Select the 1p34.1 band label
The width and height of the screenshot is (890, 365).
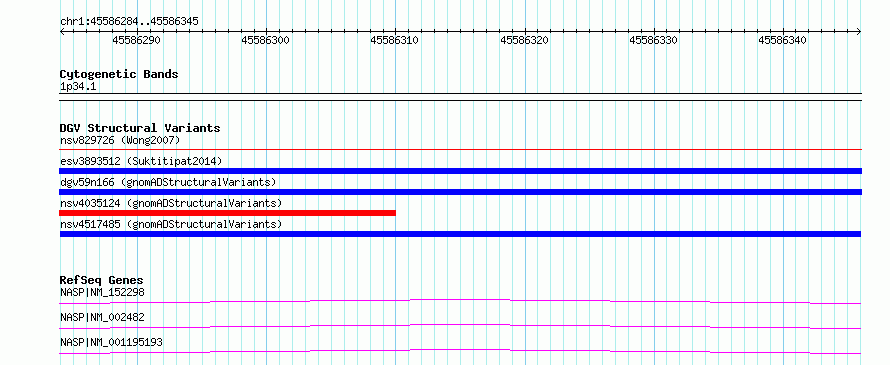78,87
